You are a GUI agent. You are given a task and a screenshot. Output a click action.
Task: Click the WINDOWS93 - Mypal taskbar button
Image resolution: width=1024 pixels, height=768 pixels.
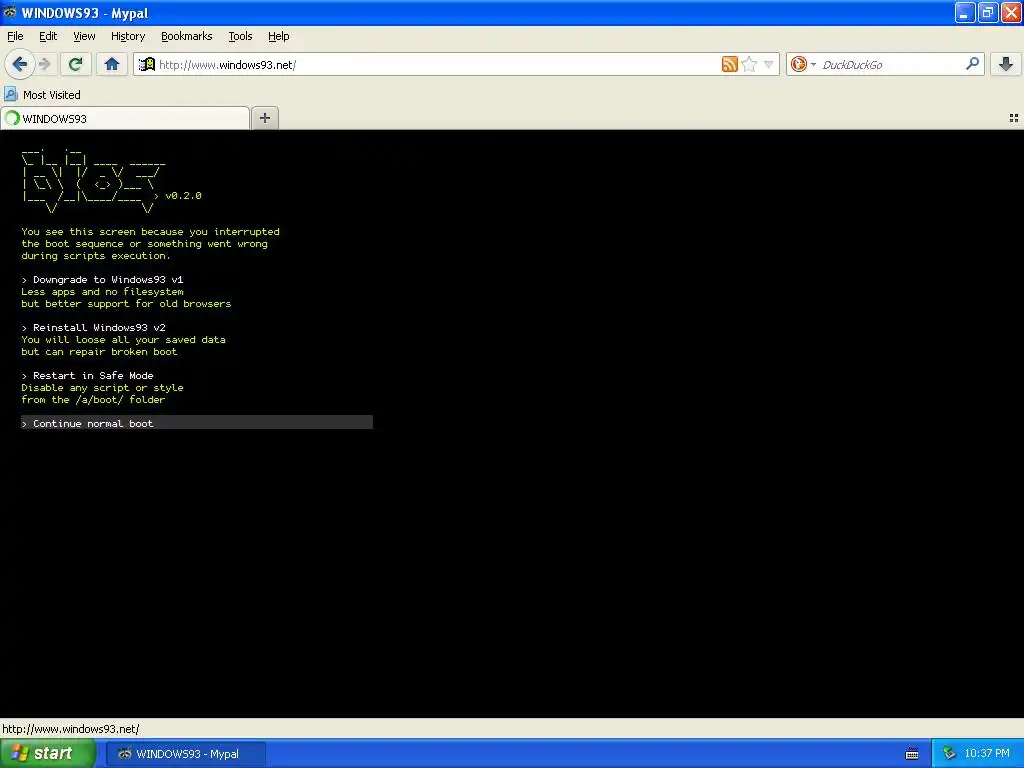186,754
